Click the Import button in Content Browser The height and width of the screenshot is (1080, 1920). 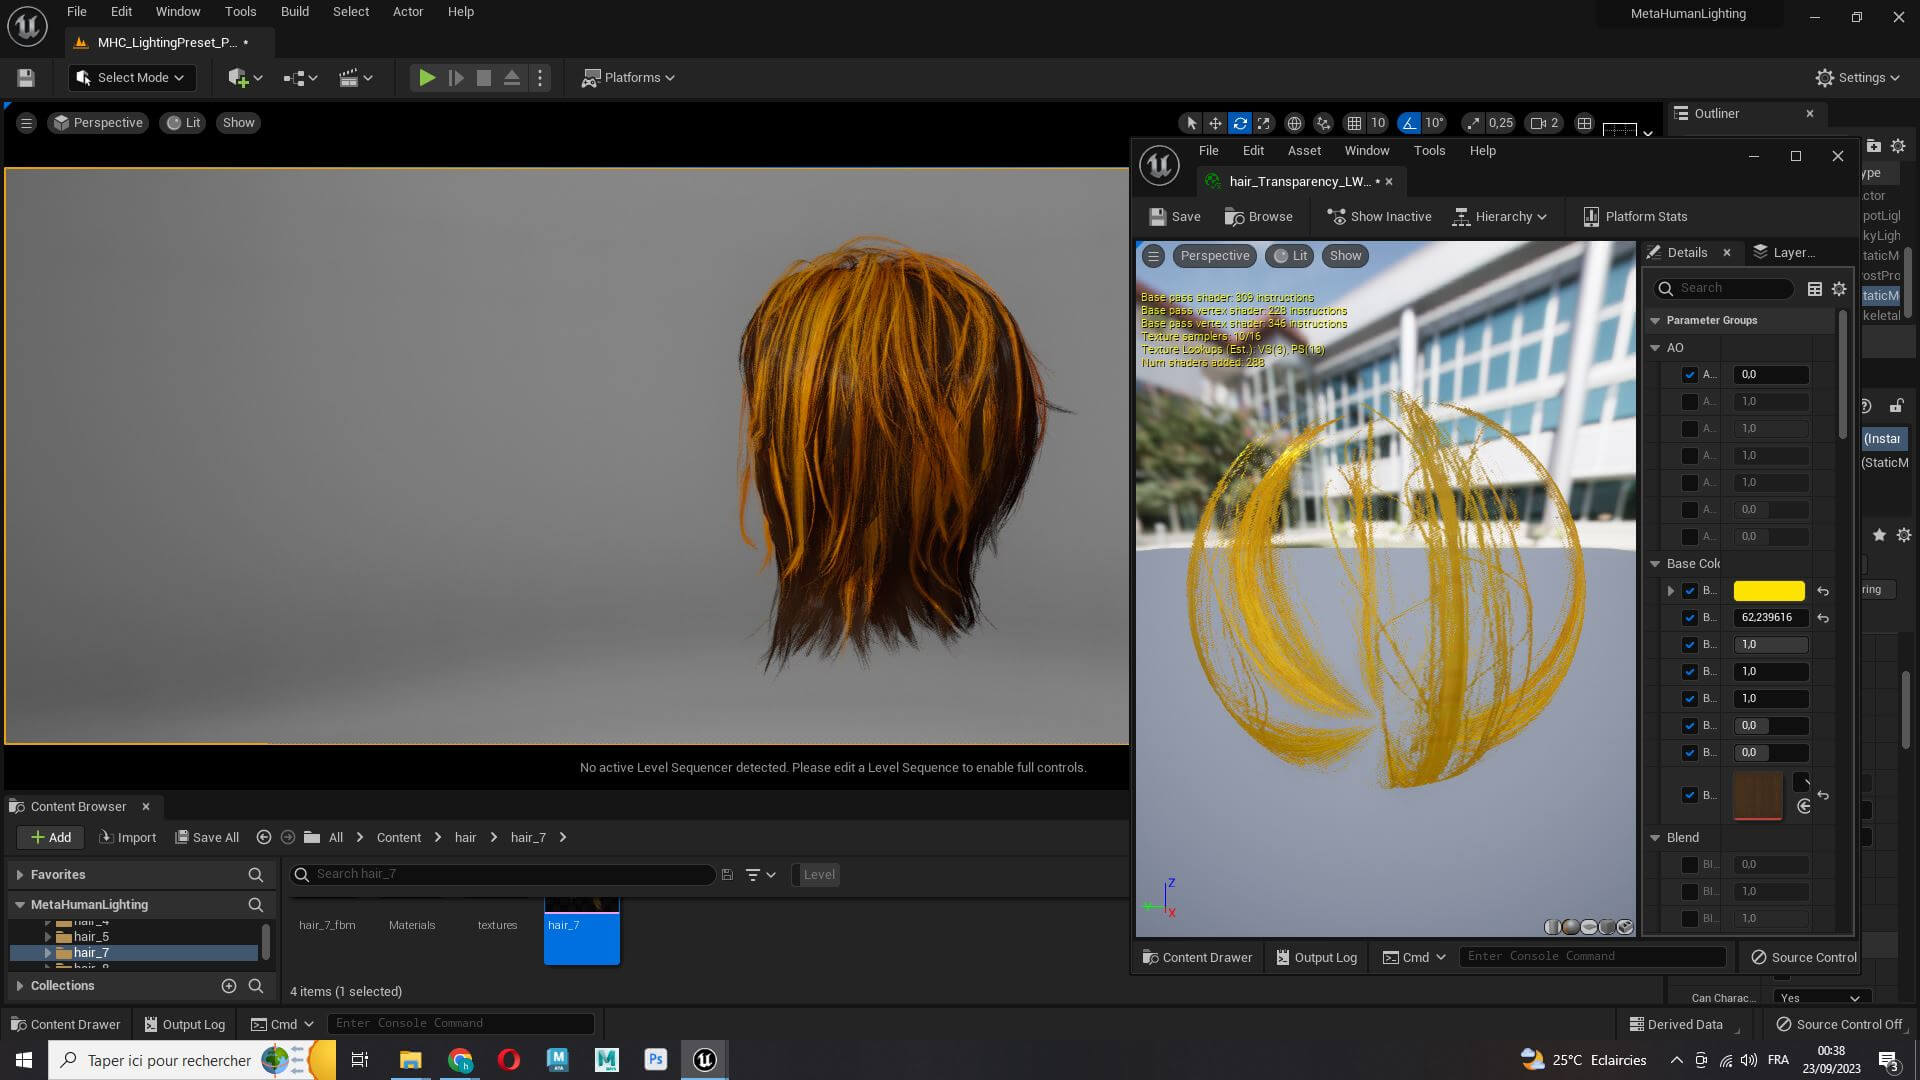tap(127, 838)
